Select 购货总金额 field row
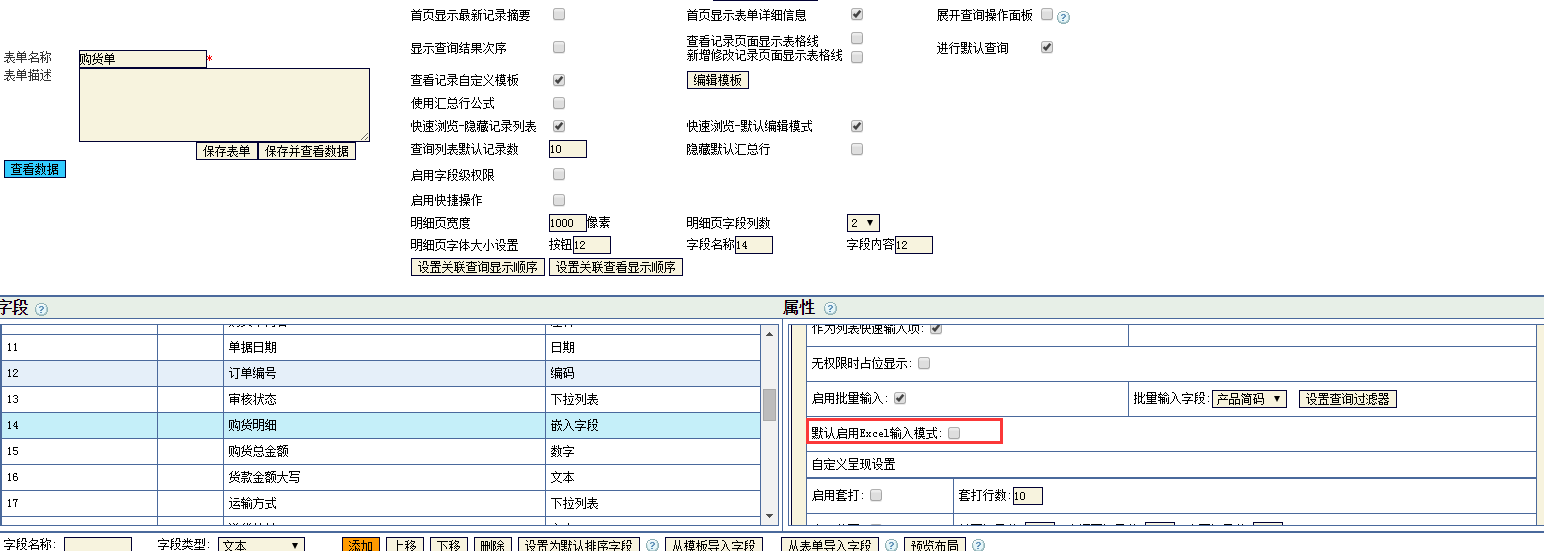 (x=380, y=451)
